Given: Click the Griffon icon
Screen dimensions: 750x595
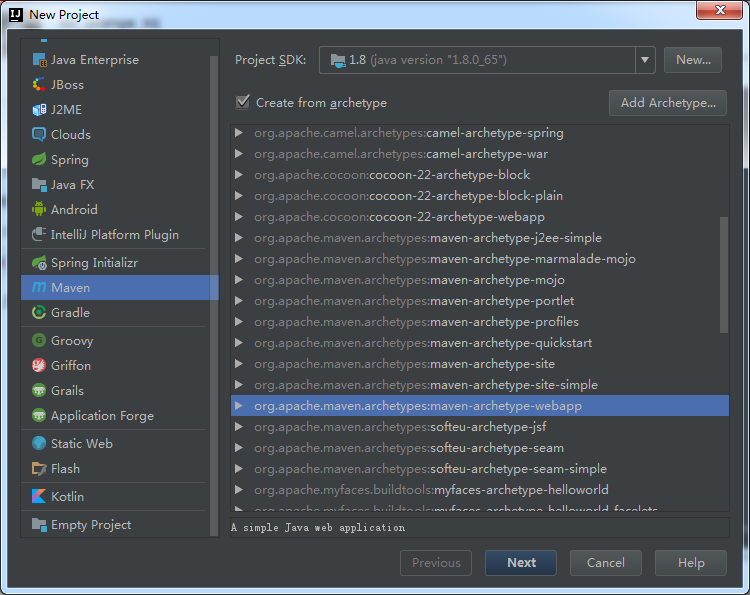Looking at the screenshot, I should click(x=39, y=365).
